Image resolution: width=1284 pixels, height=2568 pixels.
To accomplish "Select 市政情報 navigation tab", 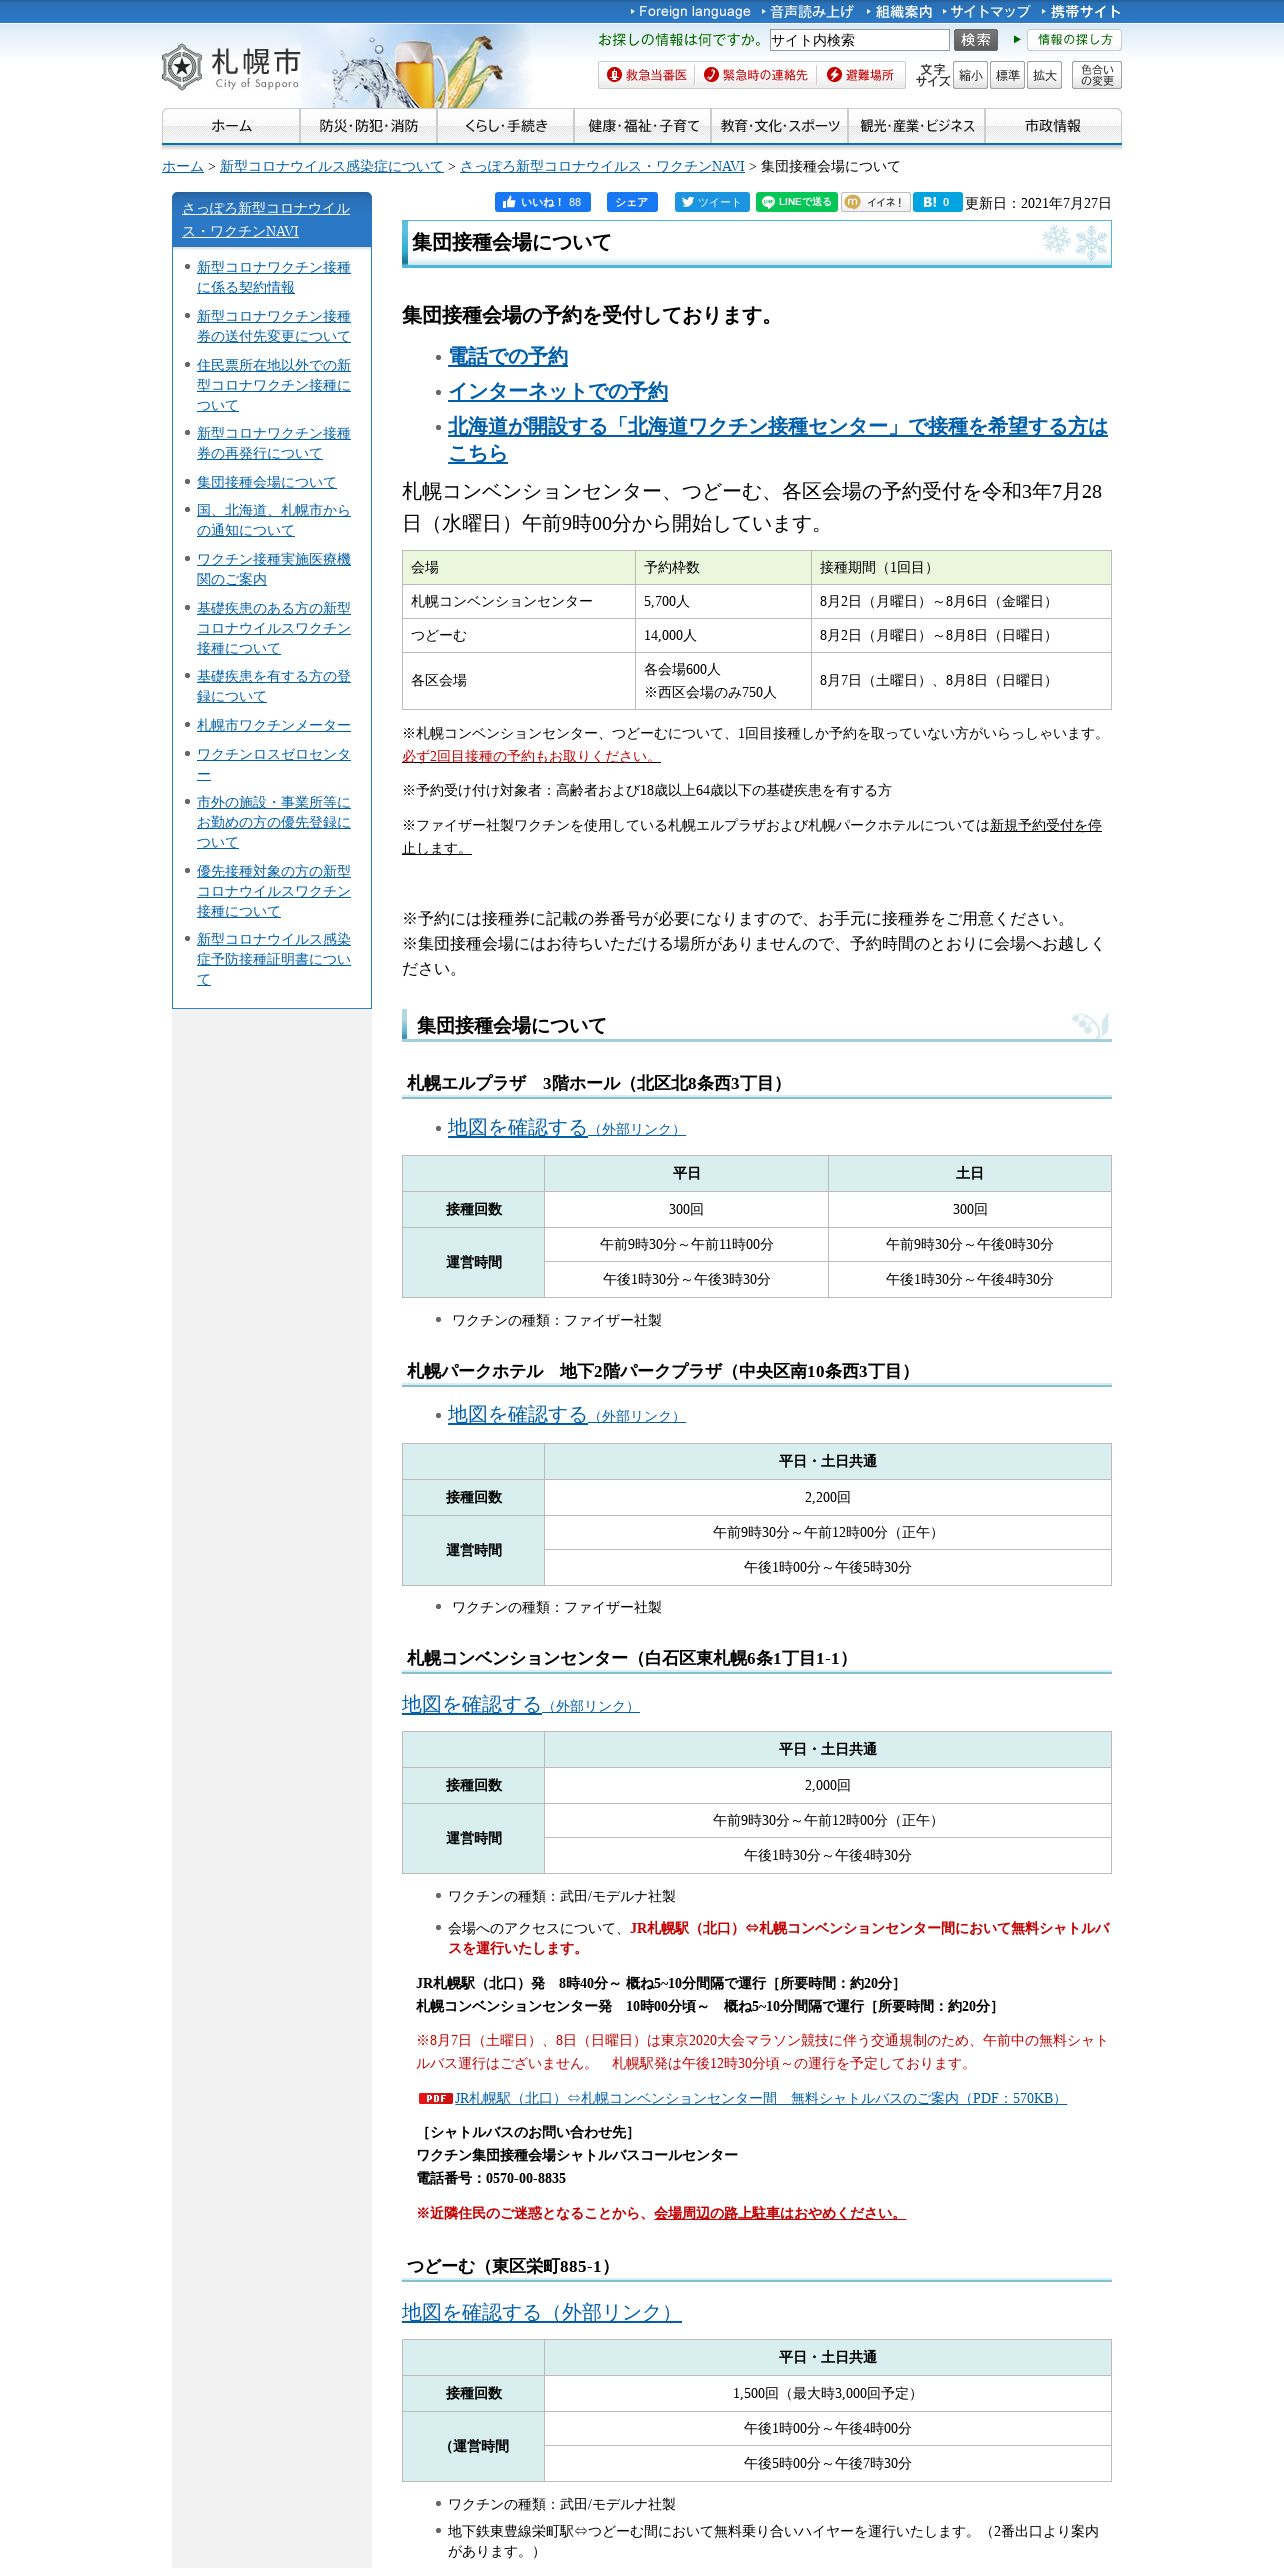I will pos(1053,126).
